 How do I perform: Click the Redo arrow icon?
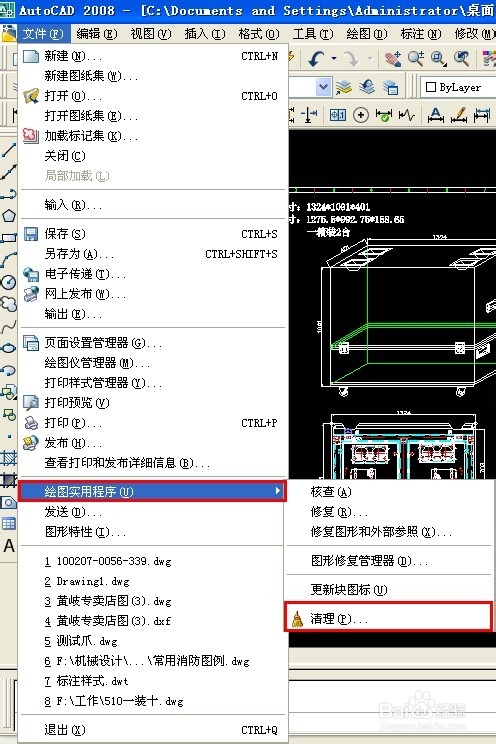click(352, 59)
